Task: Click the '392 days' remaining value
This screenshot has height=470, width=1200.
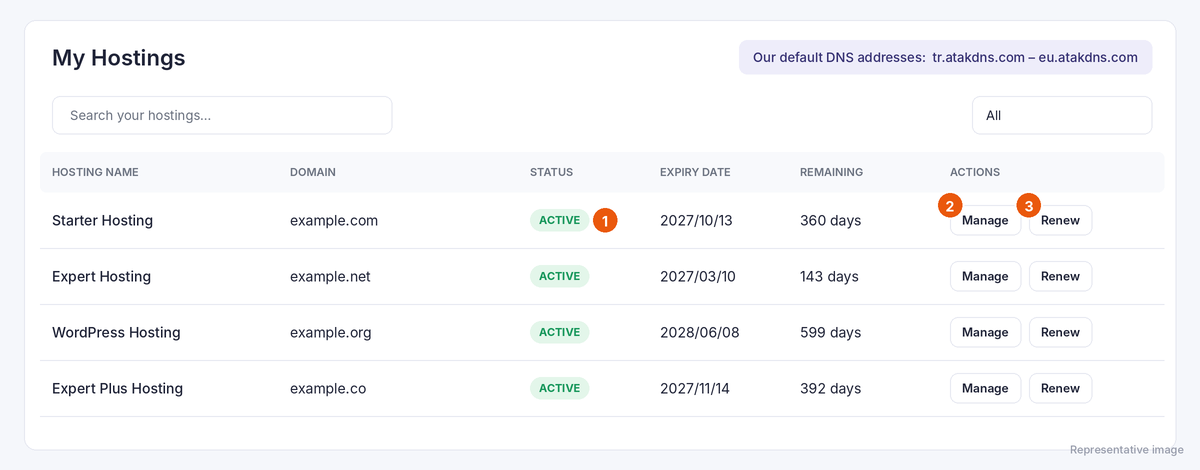Action: coord(830,388)
